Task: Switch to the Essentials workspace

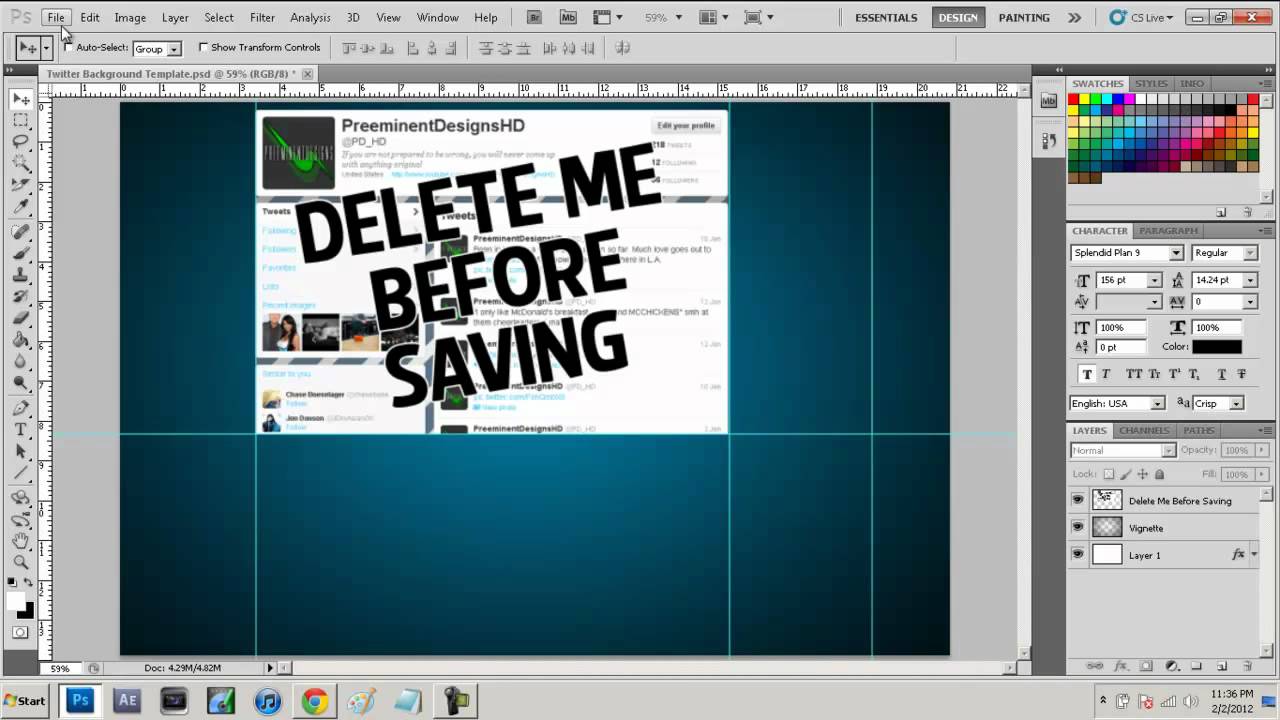Action: point(886,17)
